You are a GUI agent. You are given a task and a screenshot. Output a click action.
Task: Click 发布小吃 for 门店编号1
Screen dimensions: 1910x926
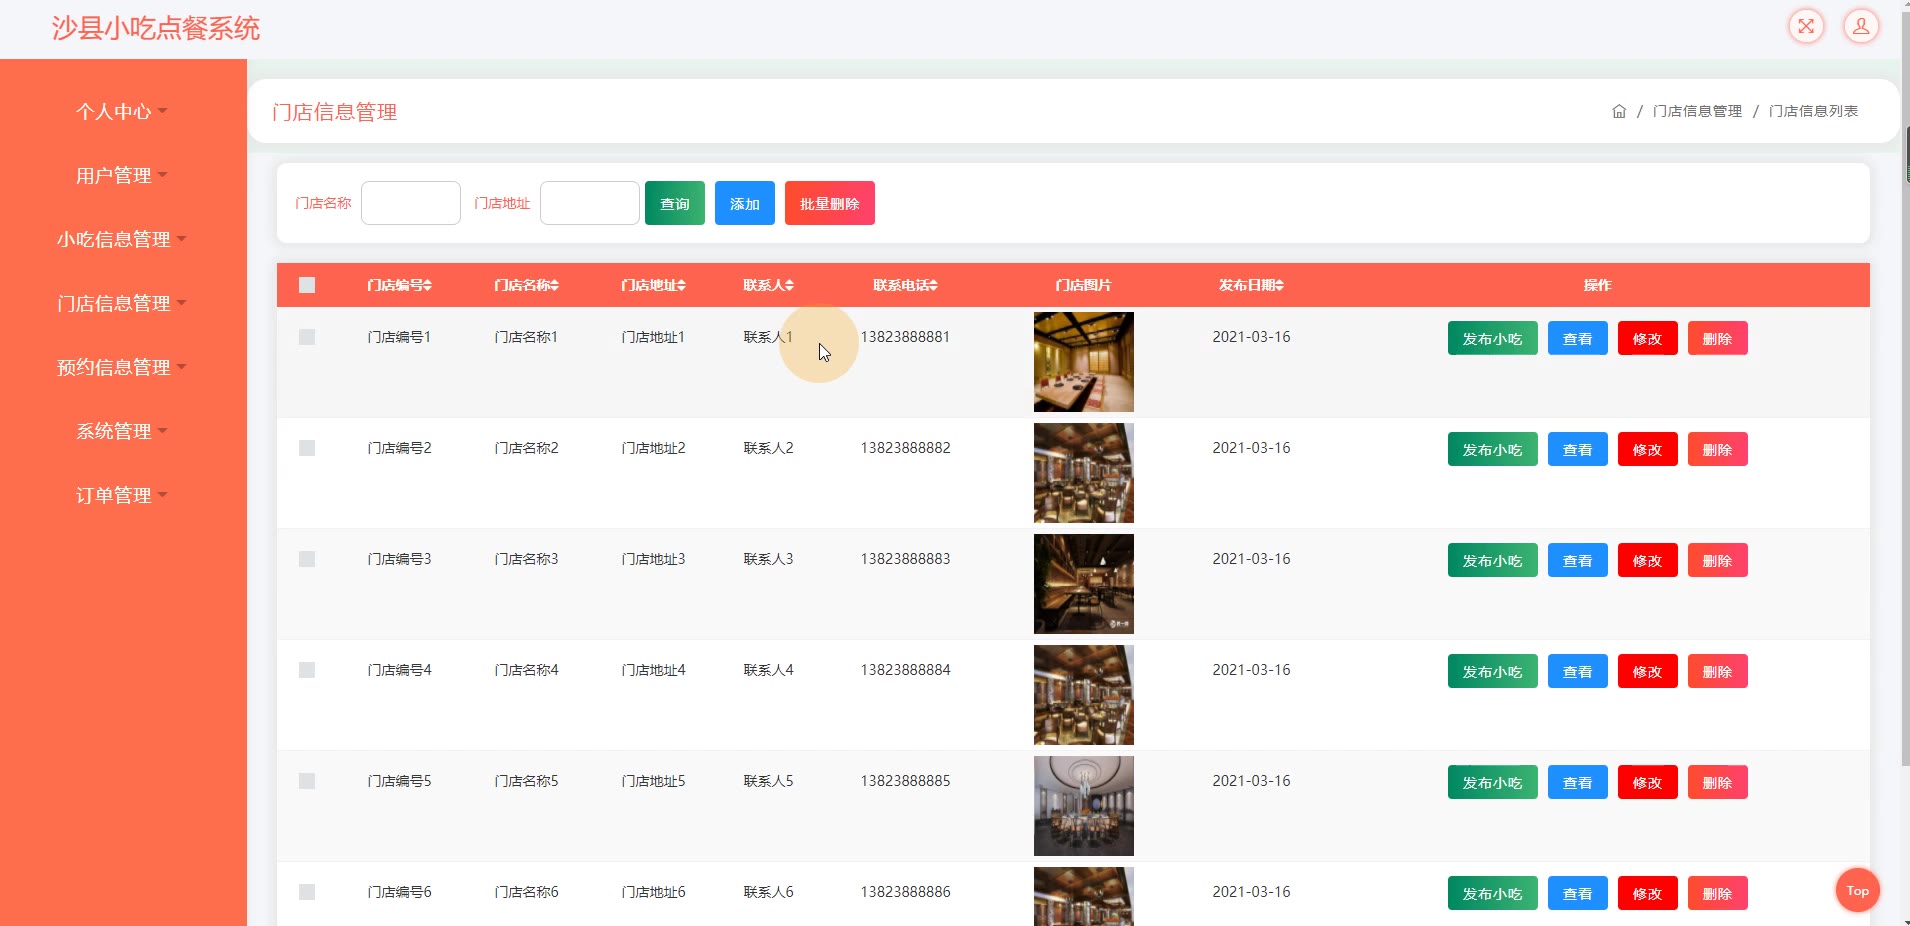(1493, 338)
